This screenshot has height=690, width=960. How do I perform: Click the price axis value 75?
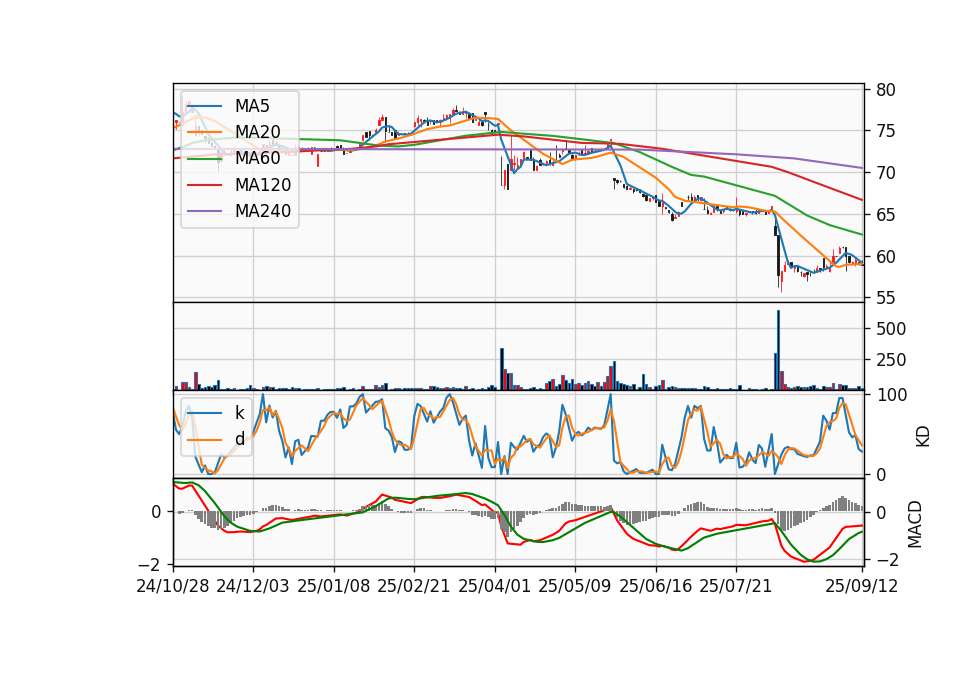click(x=886, y=132)
